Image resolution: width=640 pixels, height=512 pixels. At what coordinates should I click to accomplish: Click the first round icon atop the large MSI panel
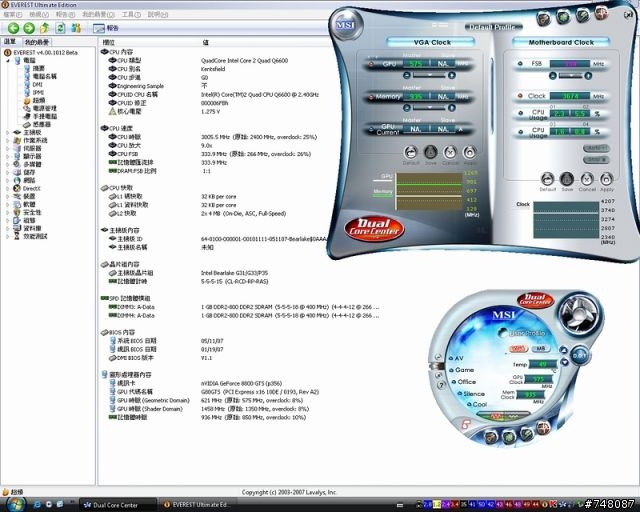click(544, 18)
